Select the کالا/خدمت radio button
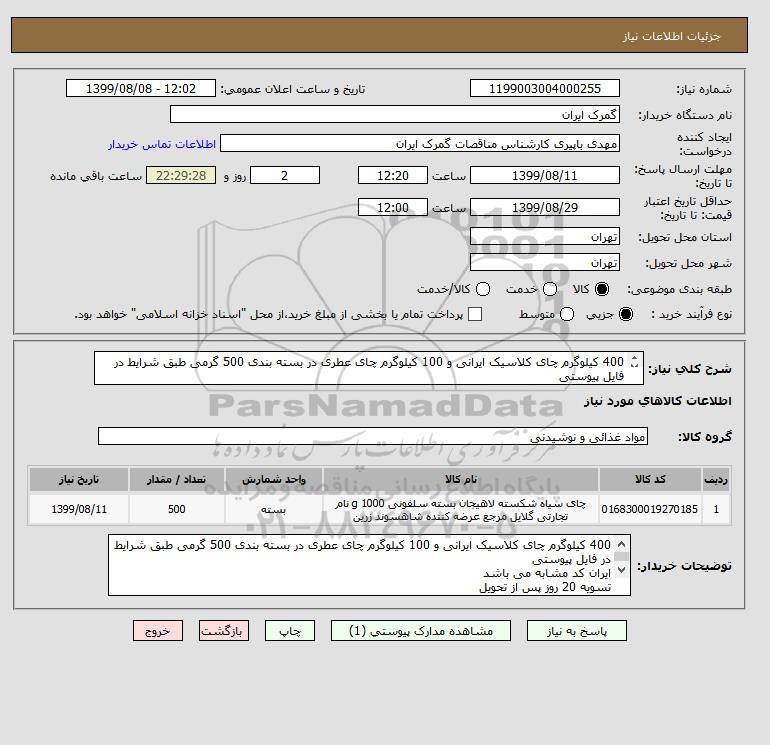 pos(483,289)
